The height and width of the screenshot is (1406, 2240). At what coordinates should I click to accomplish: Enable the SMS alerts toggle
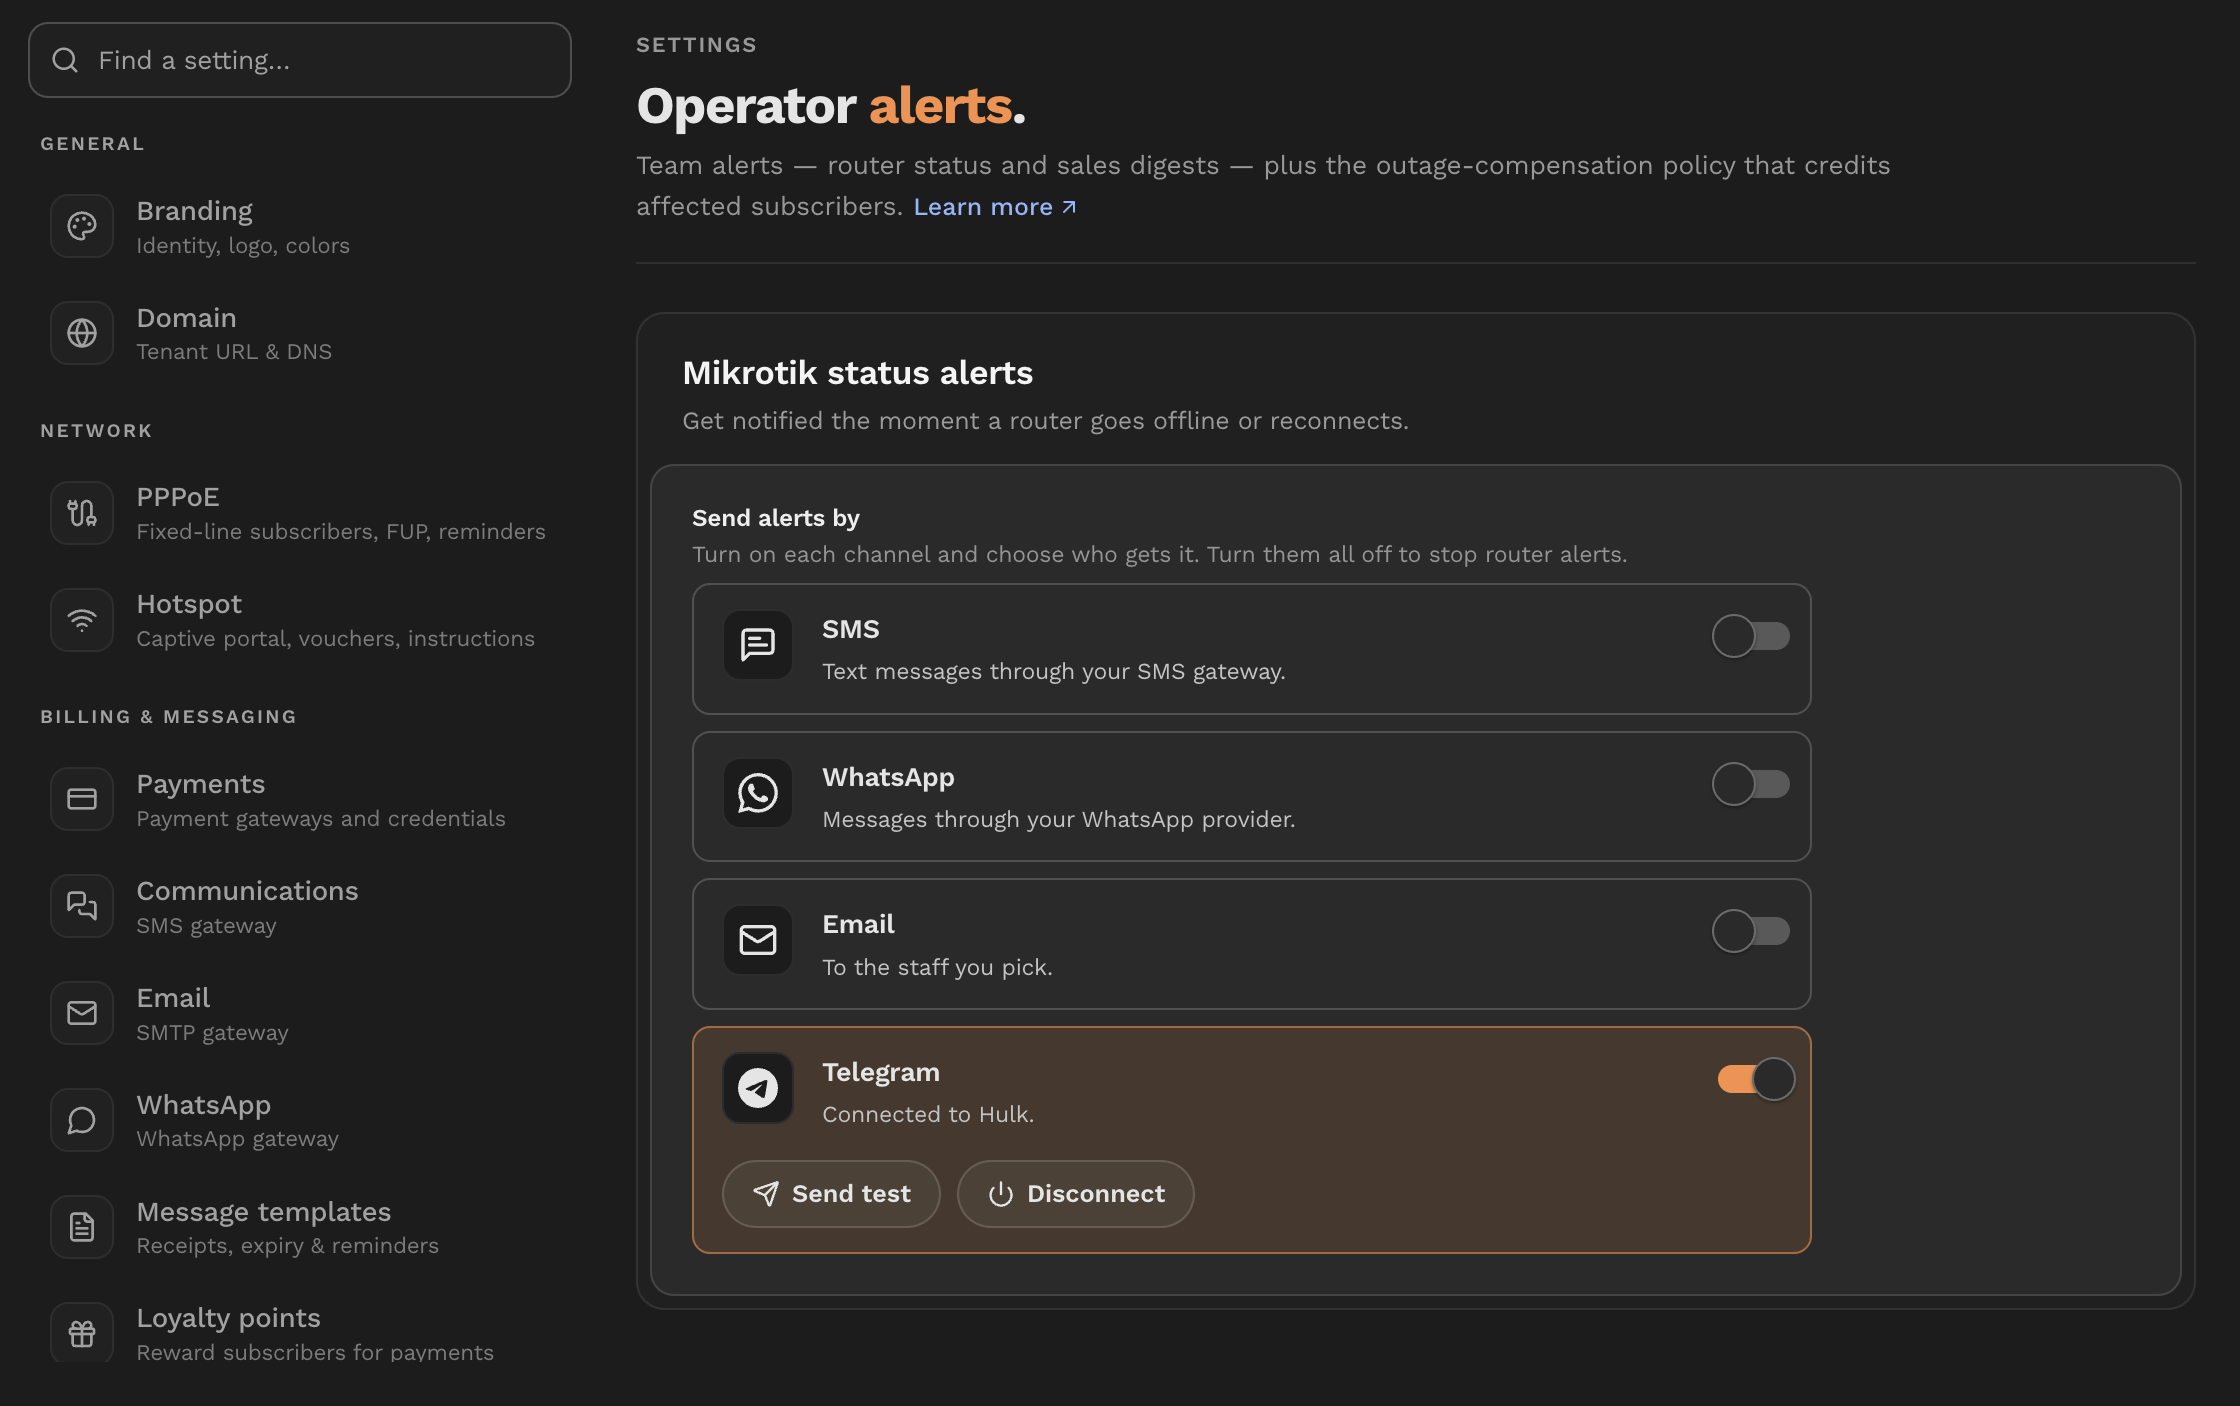(1751, 636)
